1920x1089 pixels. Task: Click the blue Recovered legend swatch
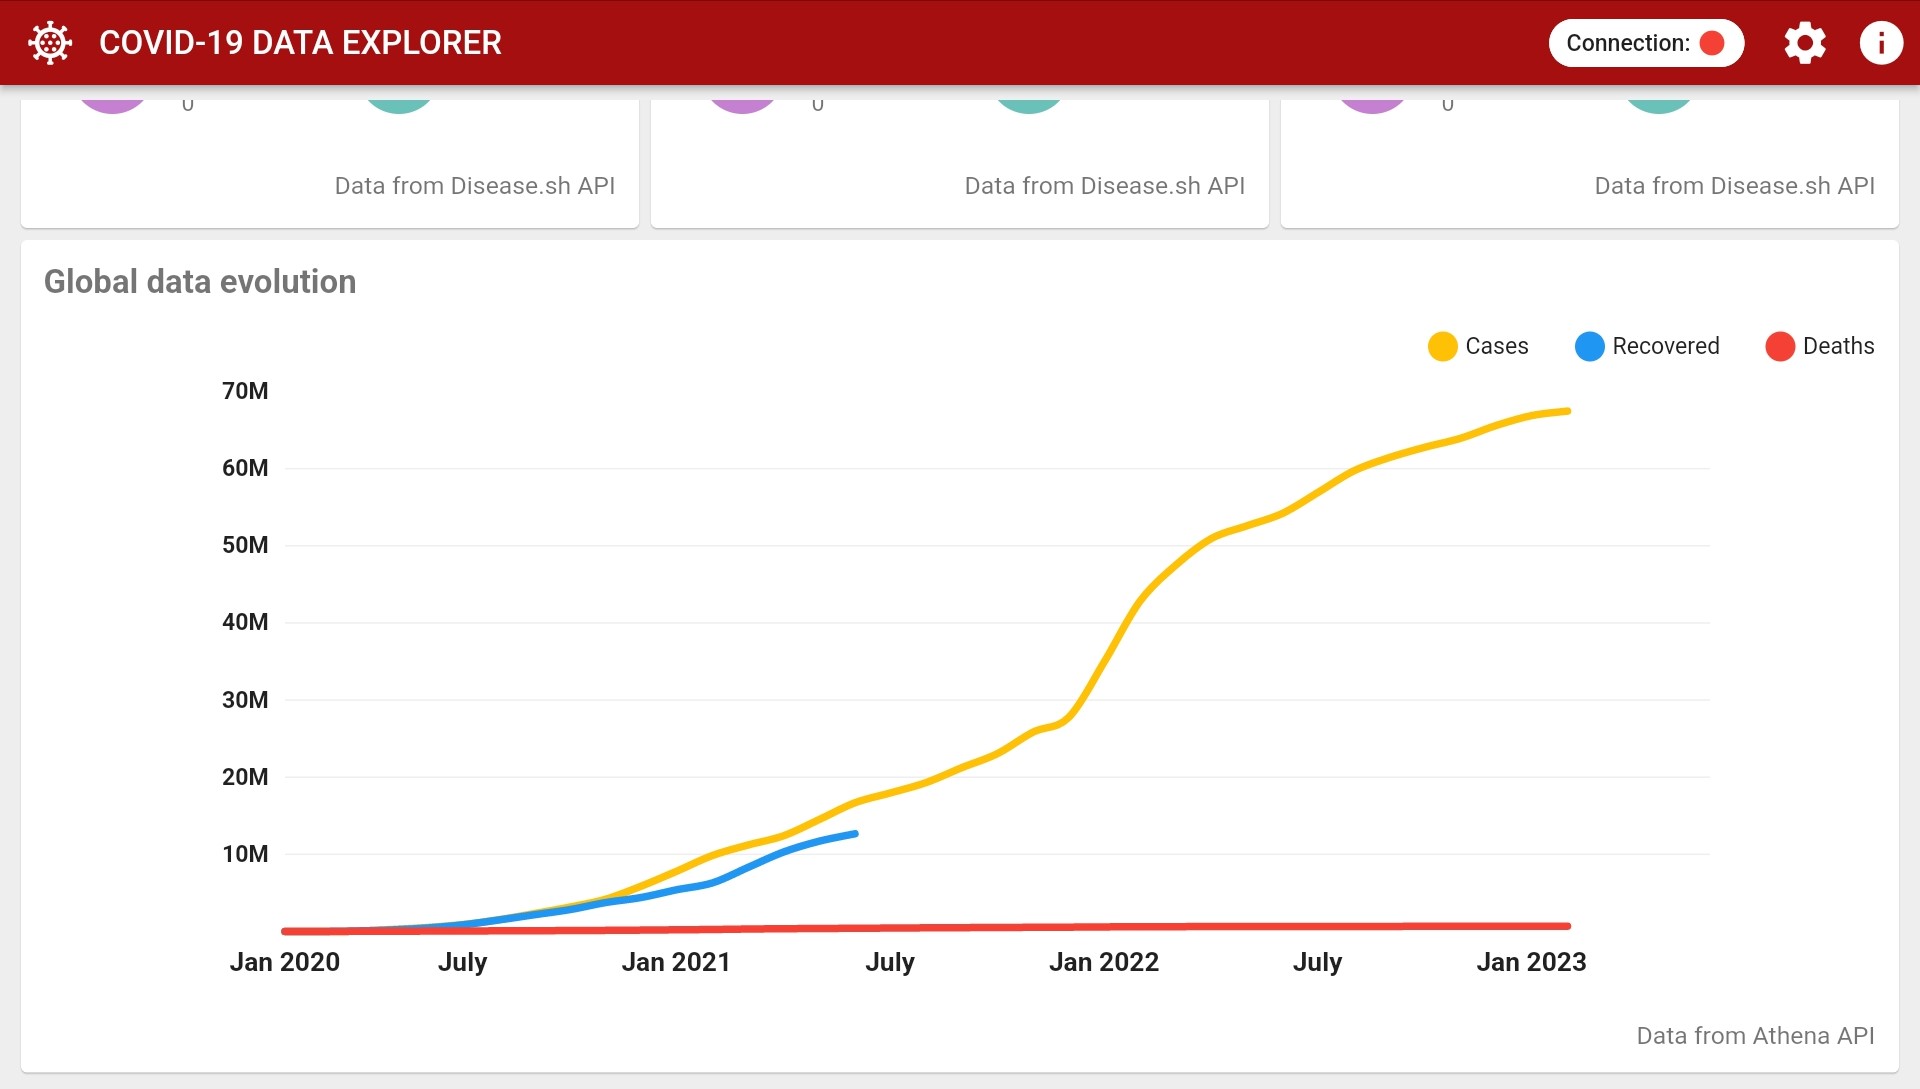point(1589,346)
